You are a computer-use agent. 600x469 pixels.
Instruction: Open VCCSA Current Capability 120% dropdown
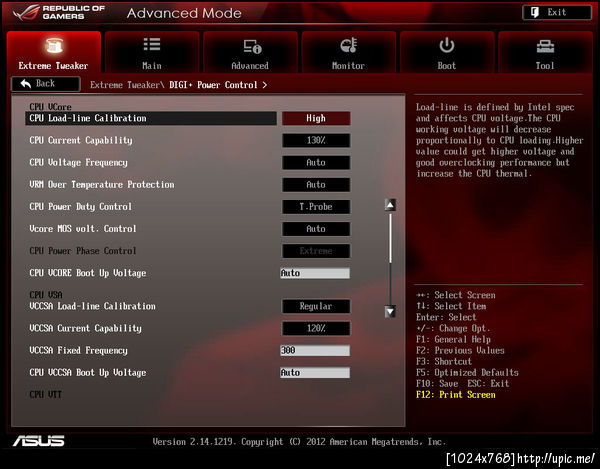click(x=316, y=328)
